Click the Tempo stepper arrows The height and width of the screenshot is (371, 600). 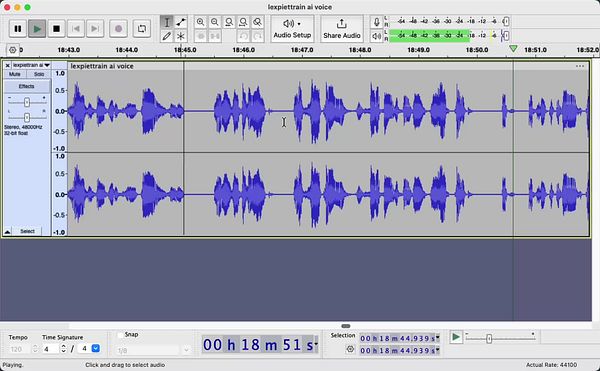pyautogui.click(x=35, y=349)
